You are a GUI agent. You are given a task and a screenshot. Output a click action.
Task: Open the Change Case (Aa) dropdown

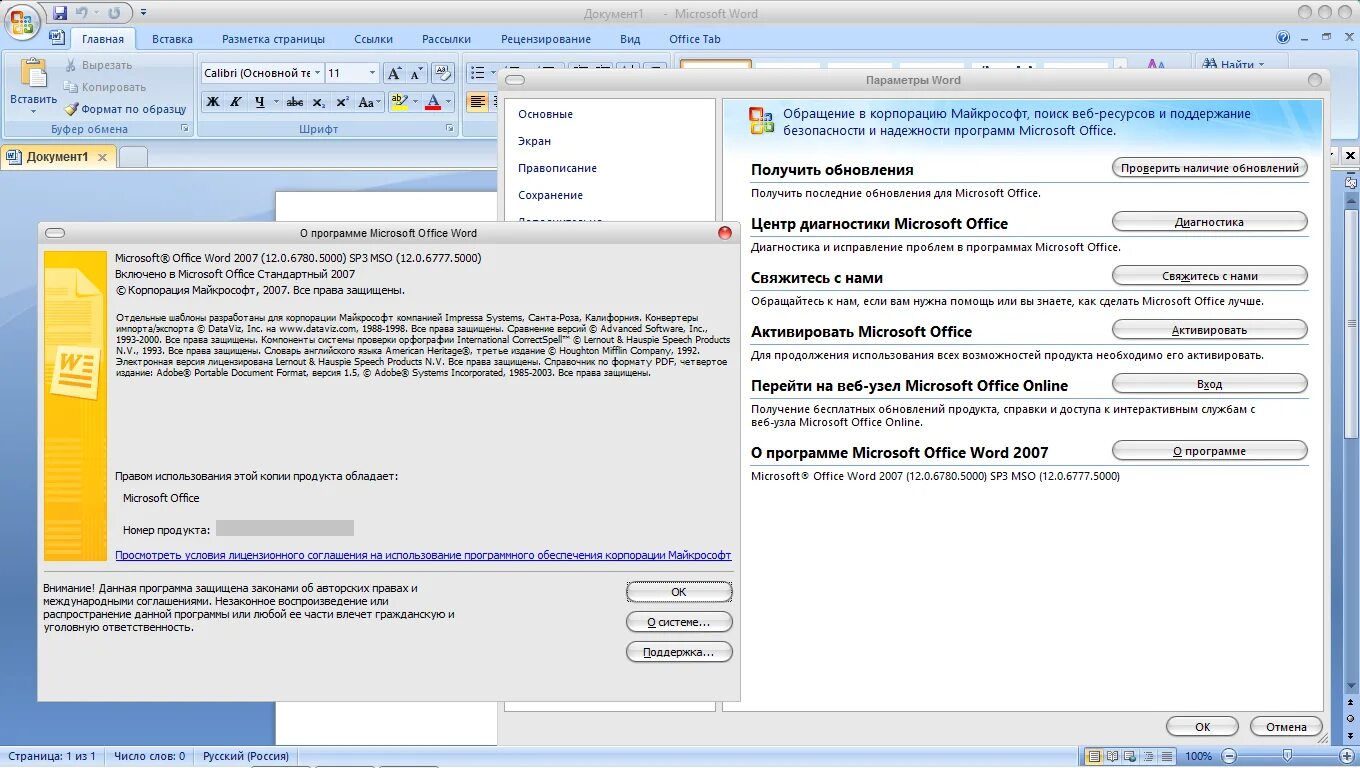(369, 102)
